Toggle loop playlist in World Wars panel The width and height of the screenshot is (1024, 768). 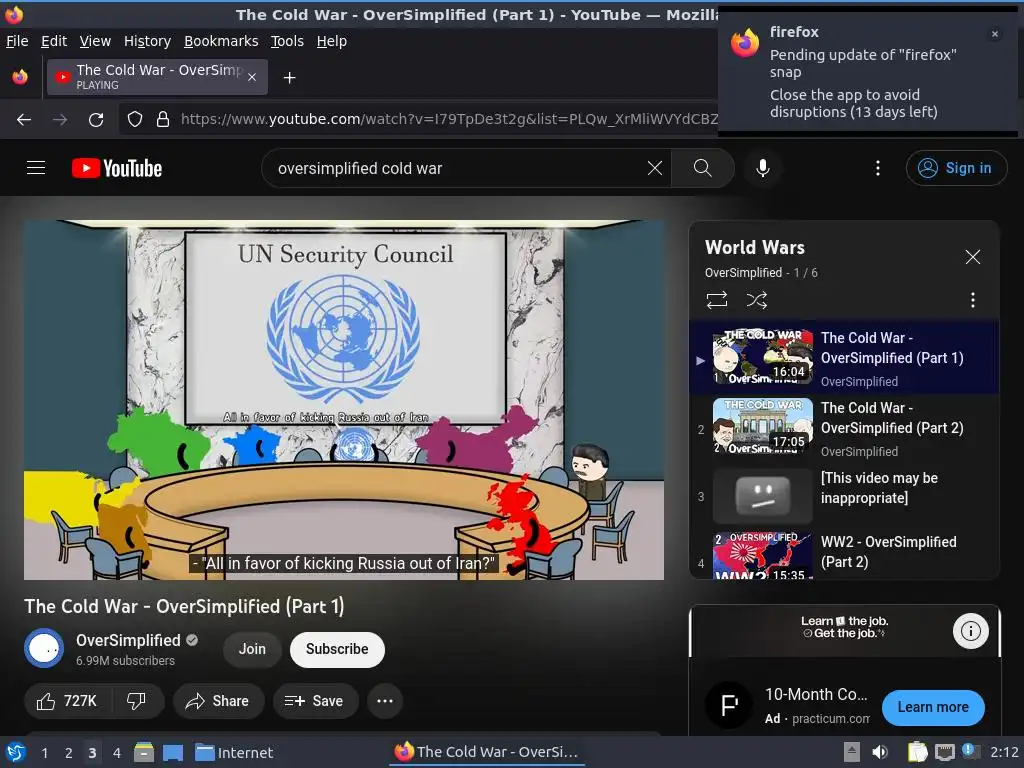pos(716,300)
